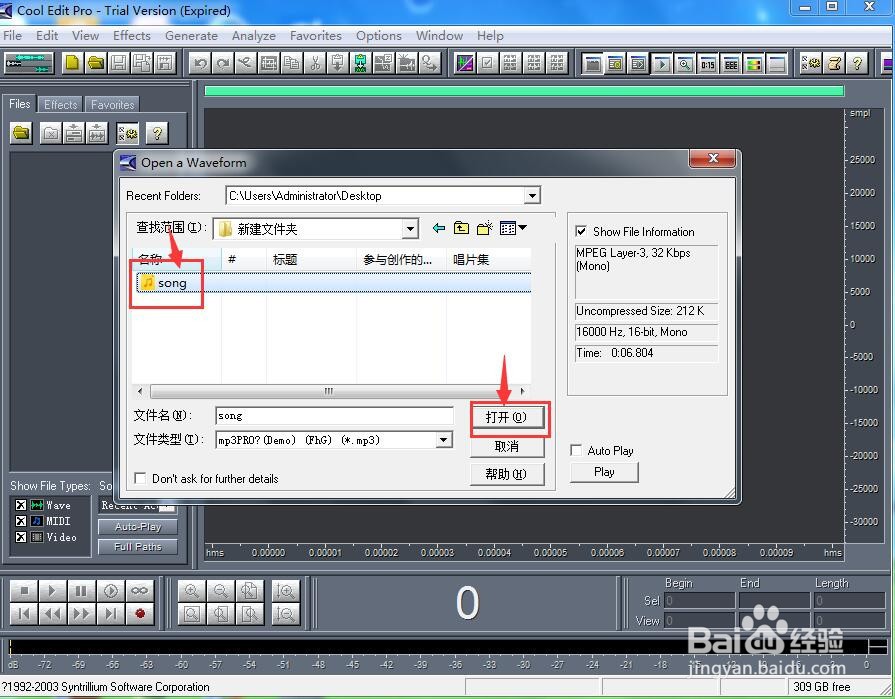Click the Play Looped infinity button
This screenshot has width=895, height=699.
click(x=139, y=591)
